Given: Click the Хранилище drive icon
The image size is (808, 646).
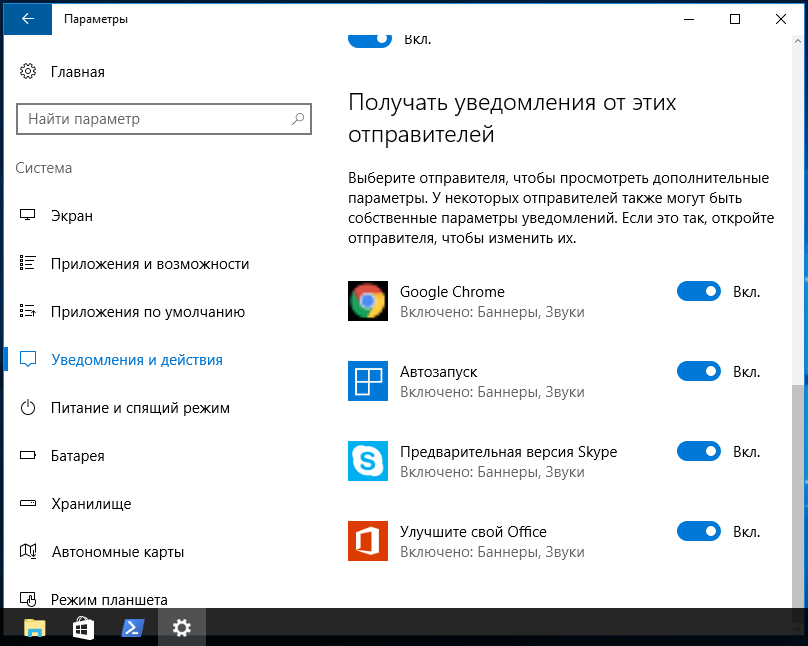Looking at the screenshot, I should click(x=28, y=503).
